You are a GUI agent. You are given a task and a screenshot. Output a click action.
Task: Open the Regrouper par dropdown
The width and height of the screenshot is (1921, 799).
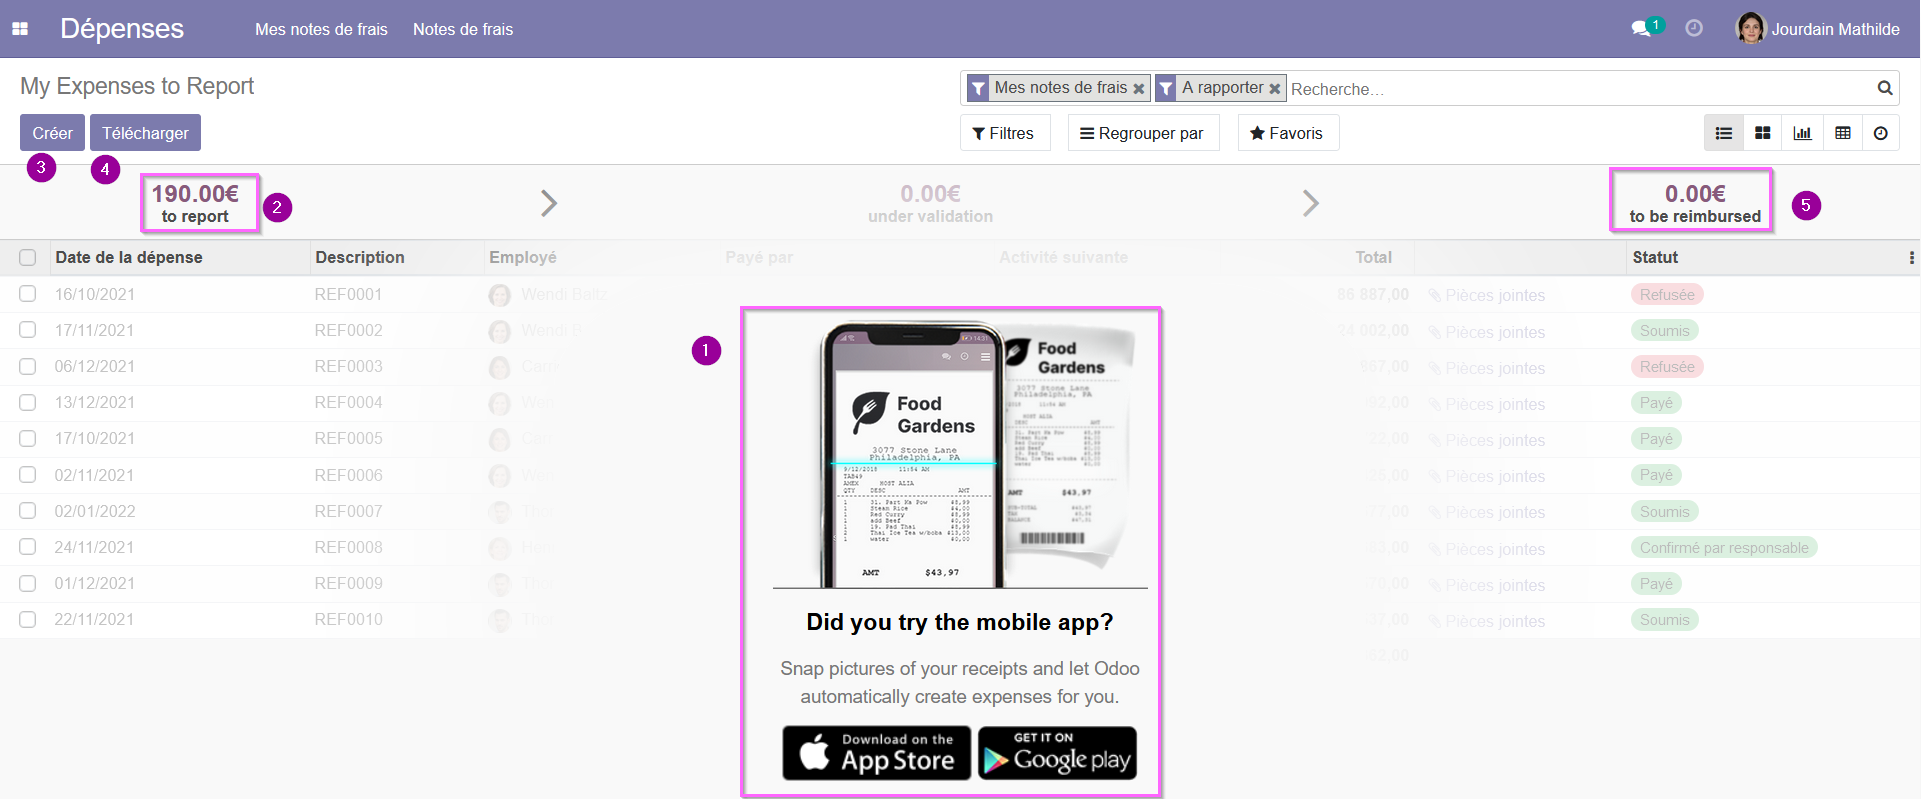(x=1143, y=133)
